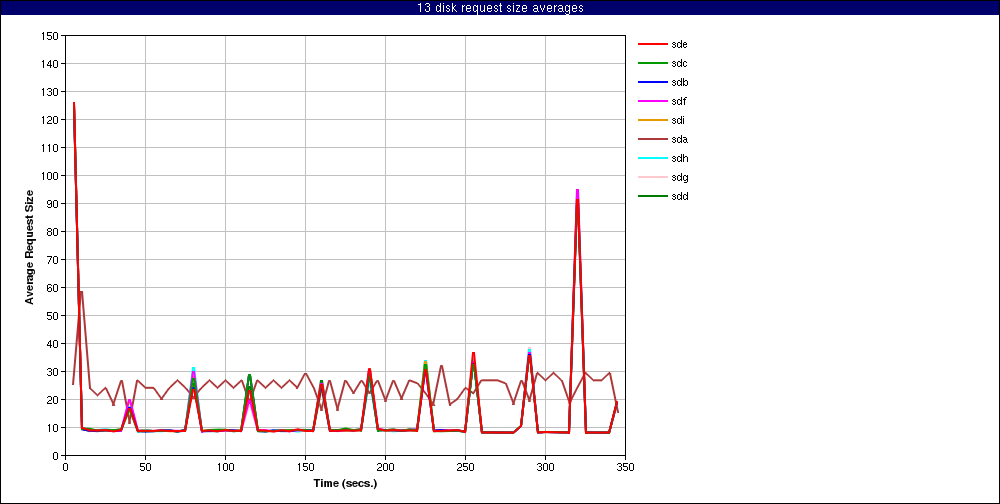This screenshot has height=504, width=1000.
Task: Select the sdc legend label
Action: point(679,63)
